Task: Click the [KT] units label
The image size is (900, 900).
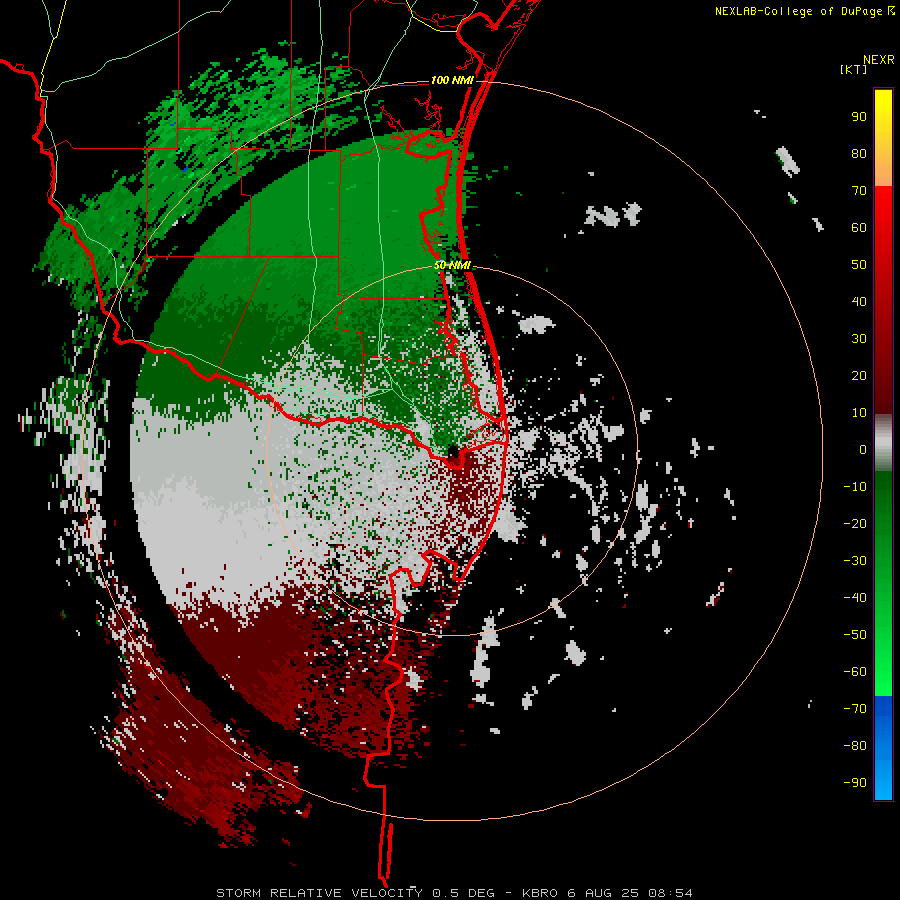Action: [x=854, y=69]
